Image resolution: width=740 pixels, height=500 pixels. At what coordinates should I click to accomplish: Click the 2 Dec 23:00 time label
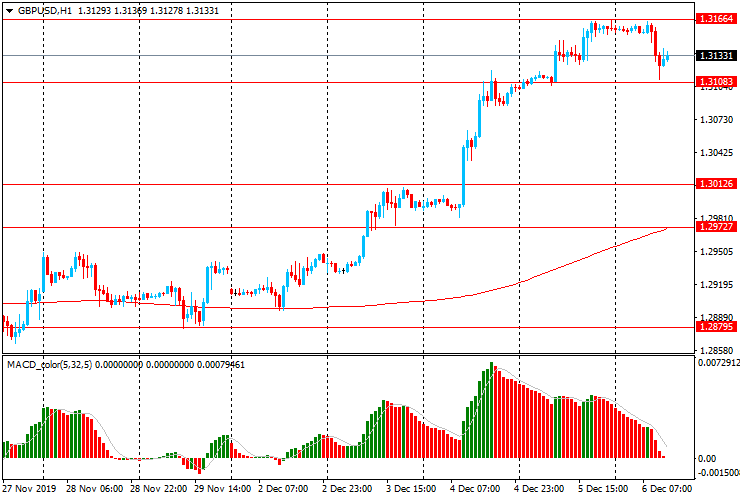(347, 489)
